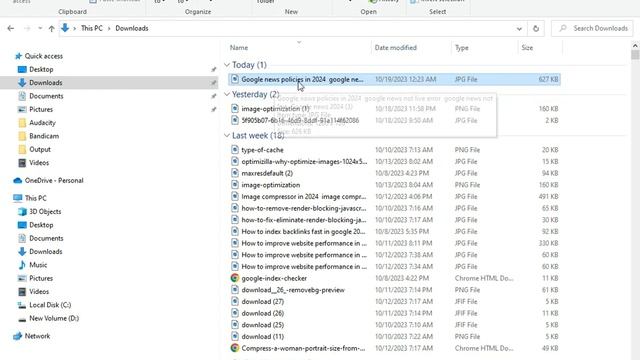The width and height of the screenshot is (640, 360).
Task: Open Music under This PC
Action: tap(38, 265)
